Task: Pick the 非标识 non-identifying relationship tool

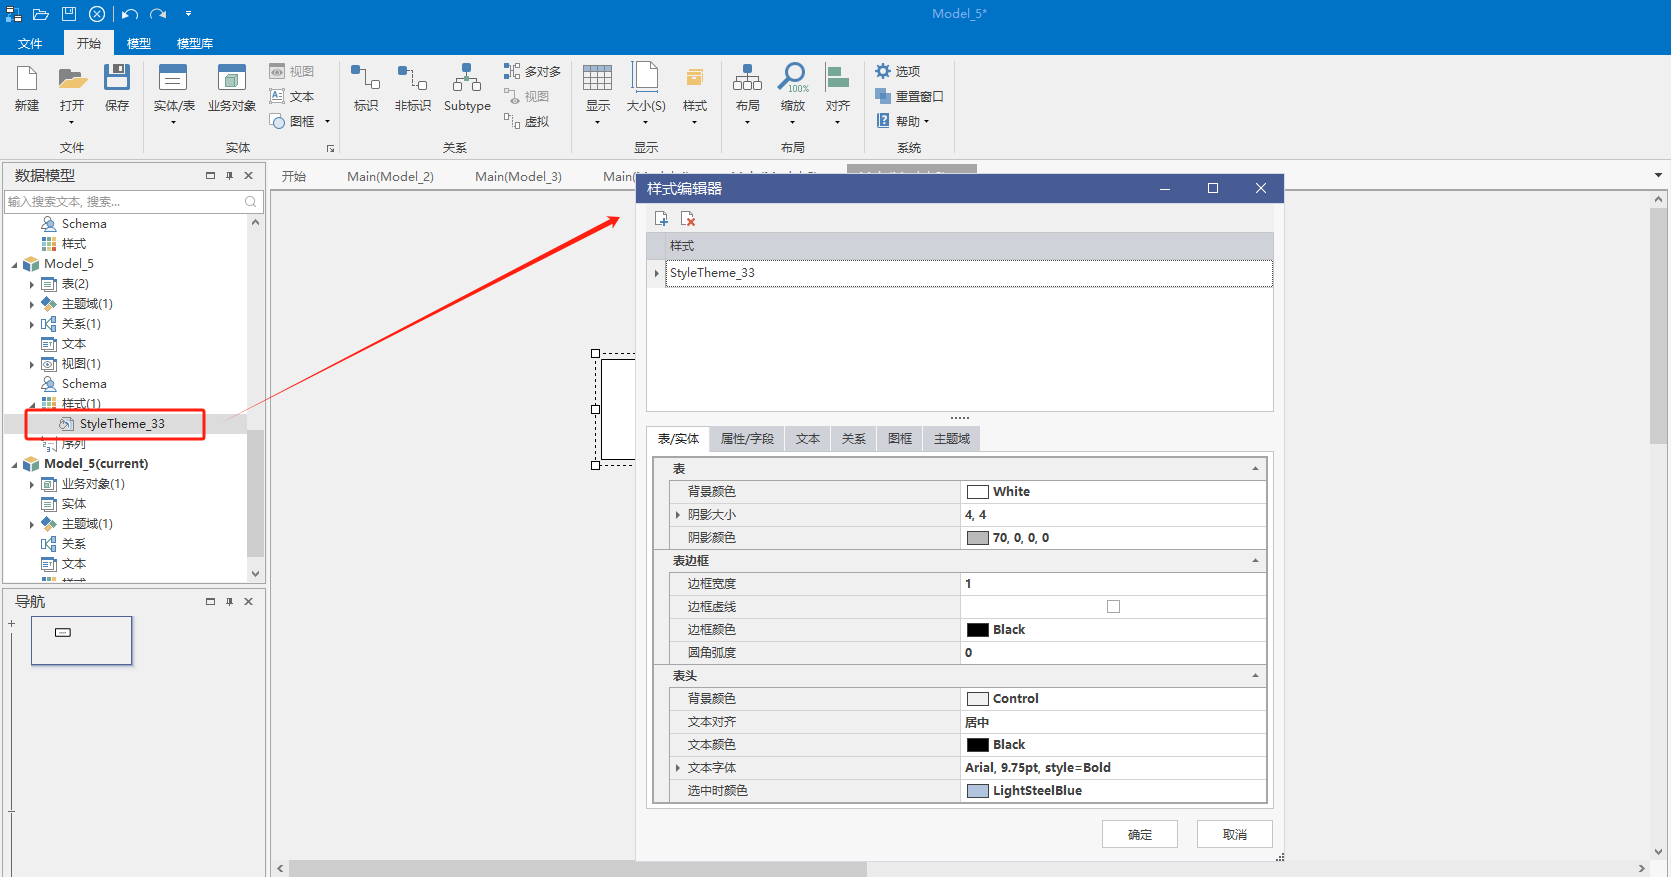Action: tap(413, 88)
